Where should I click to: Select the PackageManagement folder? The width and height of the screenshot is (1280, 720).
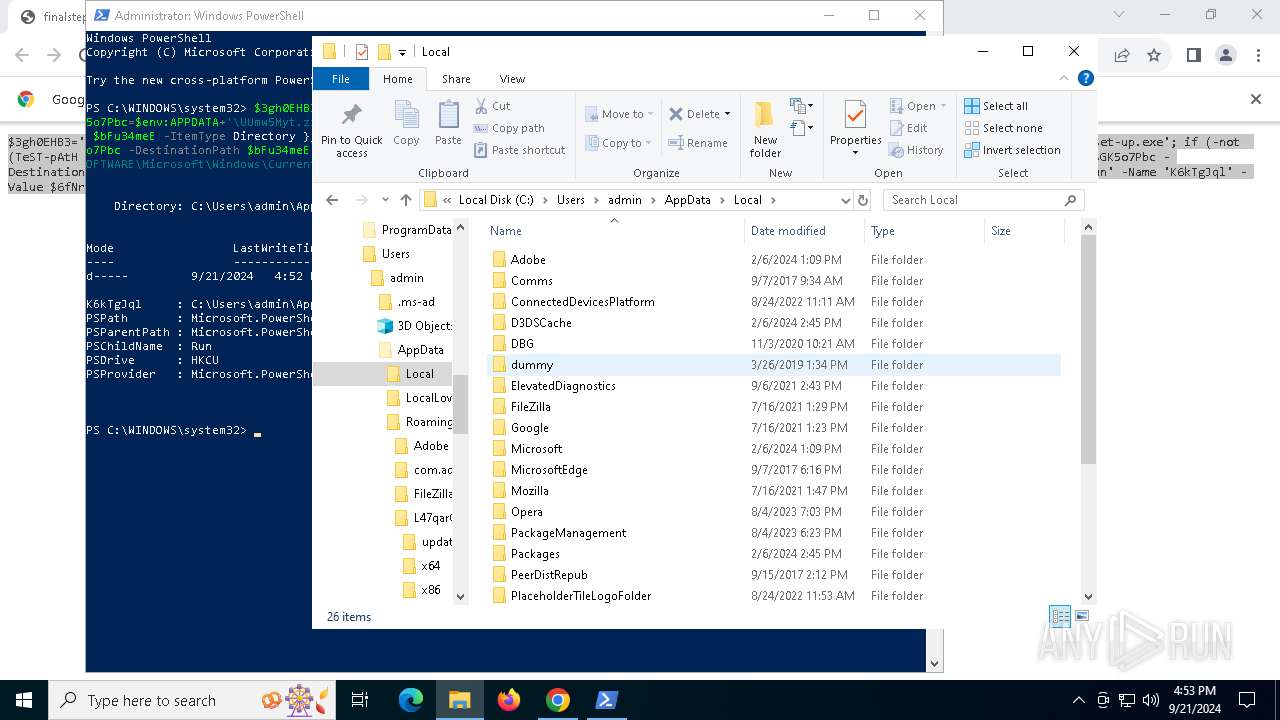tap(568, 533)
